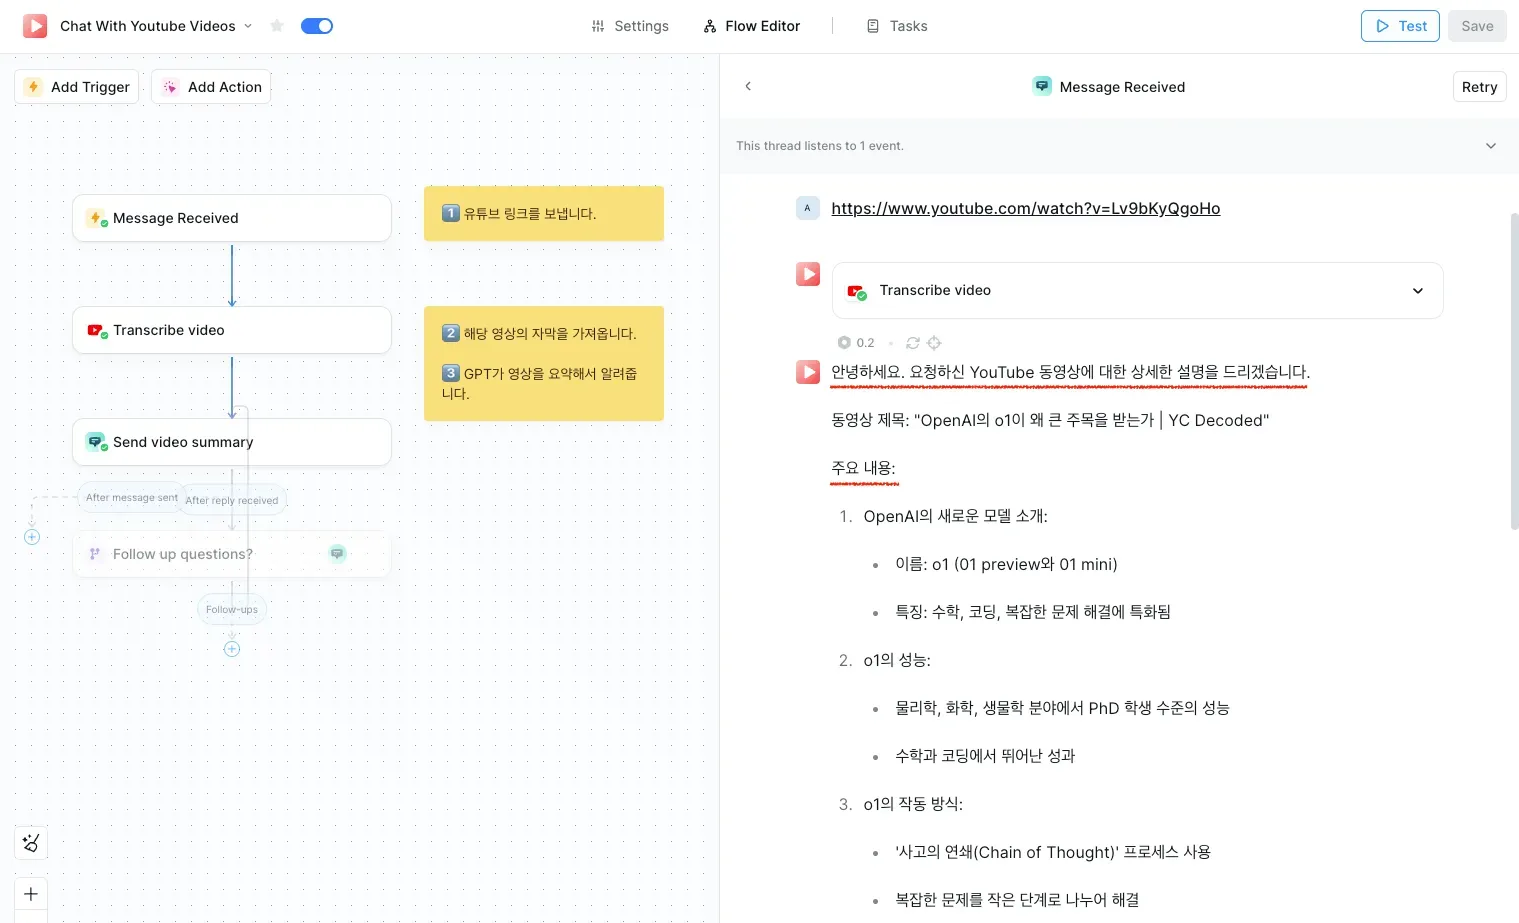Click the Retry button

[x=1479, y=87]
